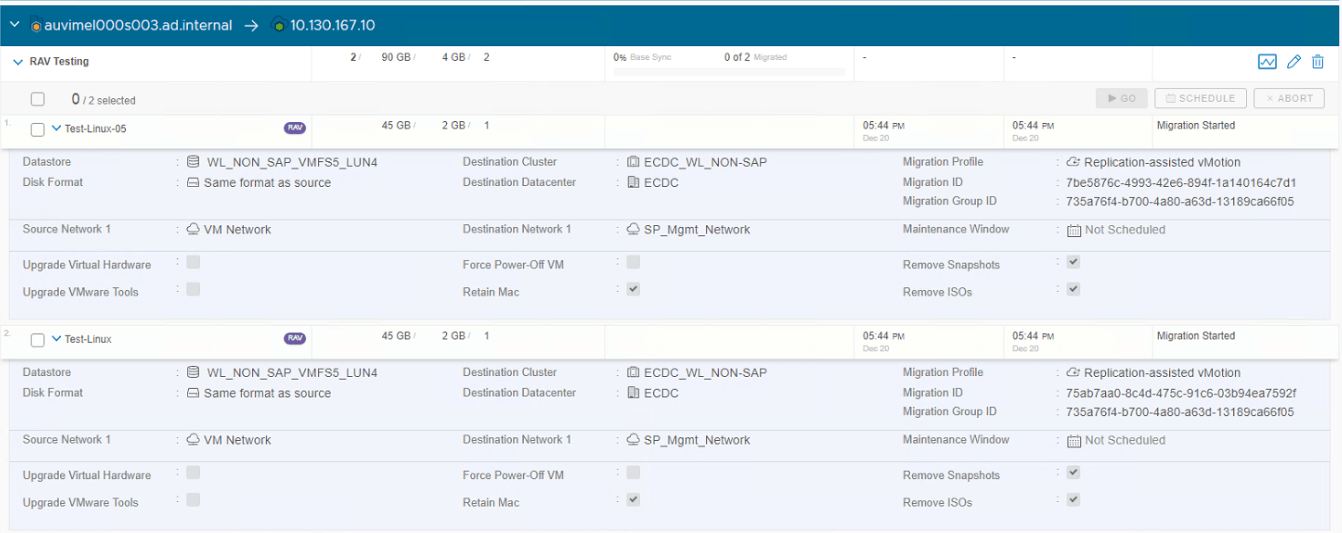Click the ABORT button
Viewport: 1342px width, 533px height.
[1289, 98]
